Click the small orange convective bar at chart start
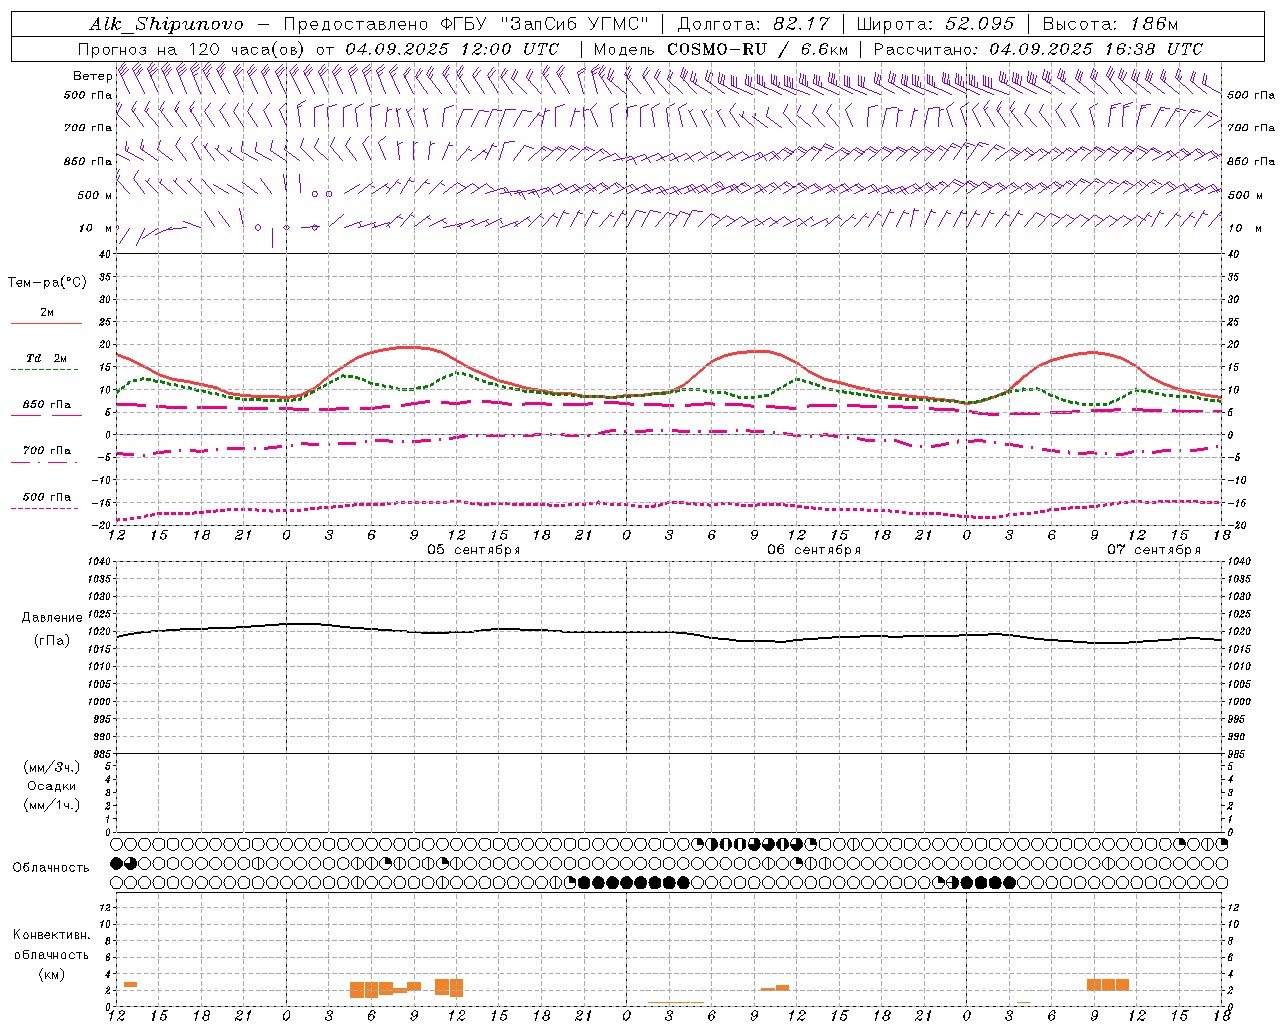The height and width of the screenshot is (1024, 1280). tap(130, 985)
